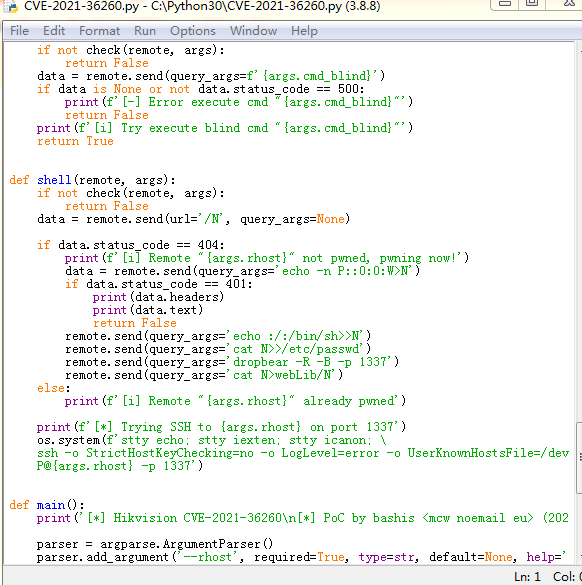582x585 pixels.
Task: Click the 'os.system(f'stty echo' line
Action: (x=212, y=440)
